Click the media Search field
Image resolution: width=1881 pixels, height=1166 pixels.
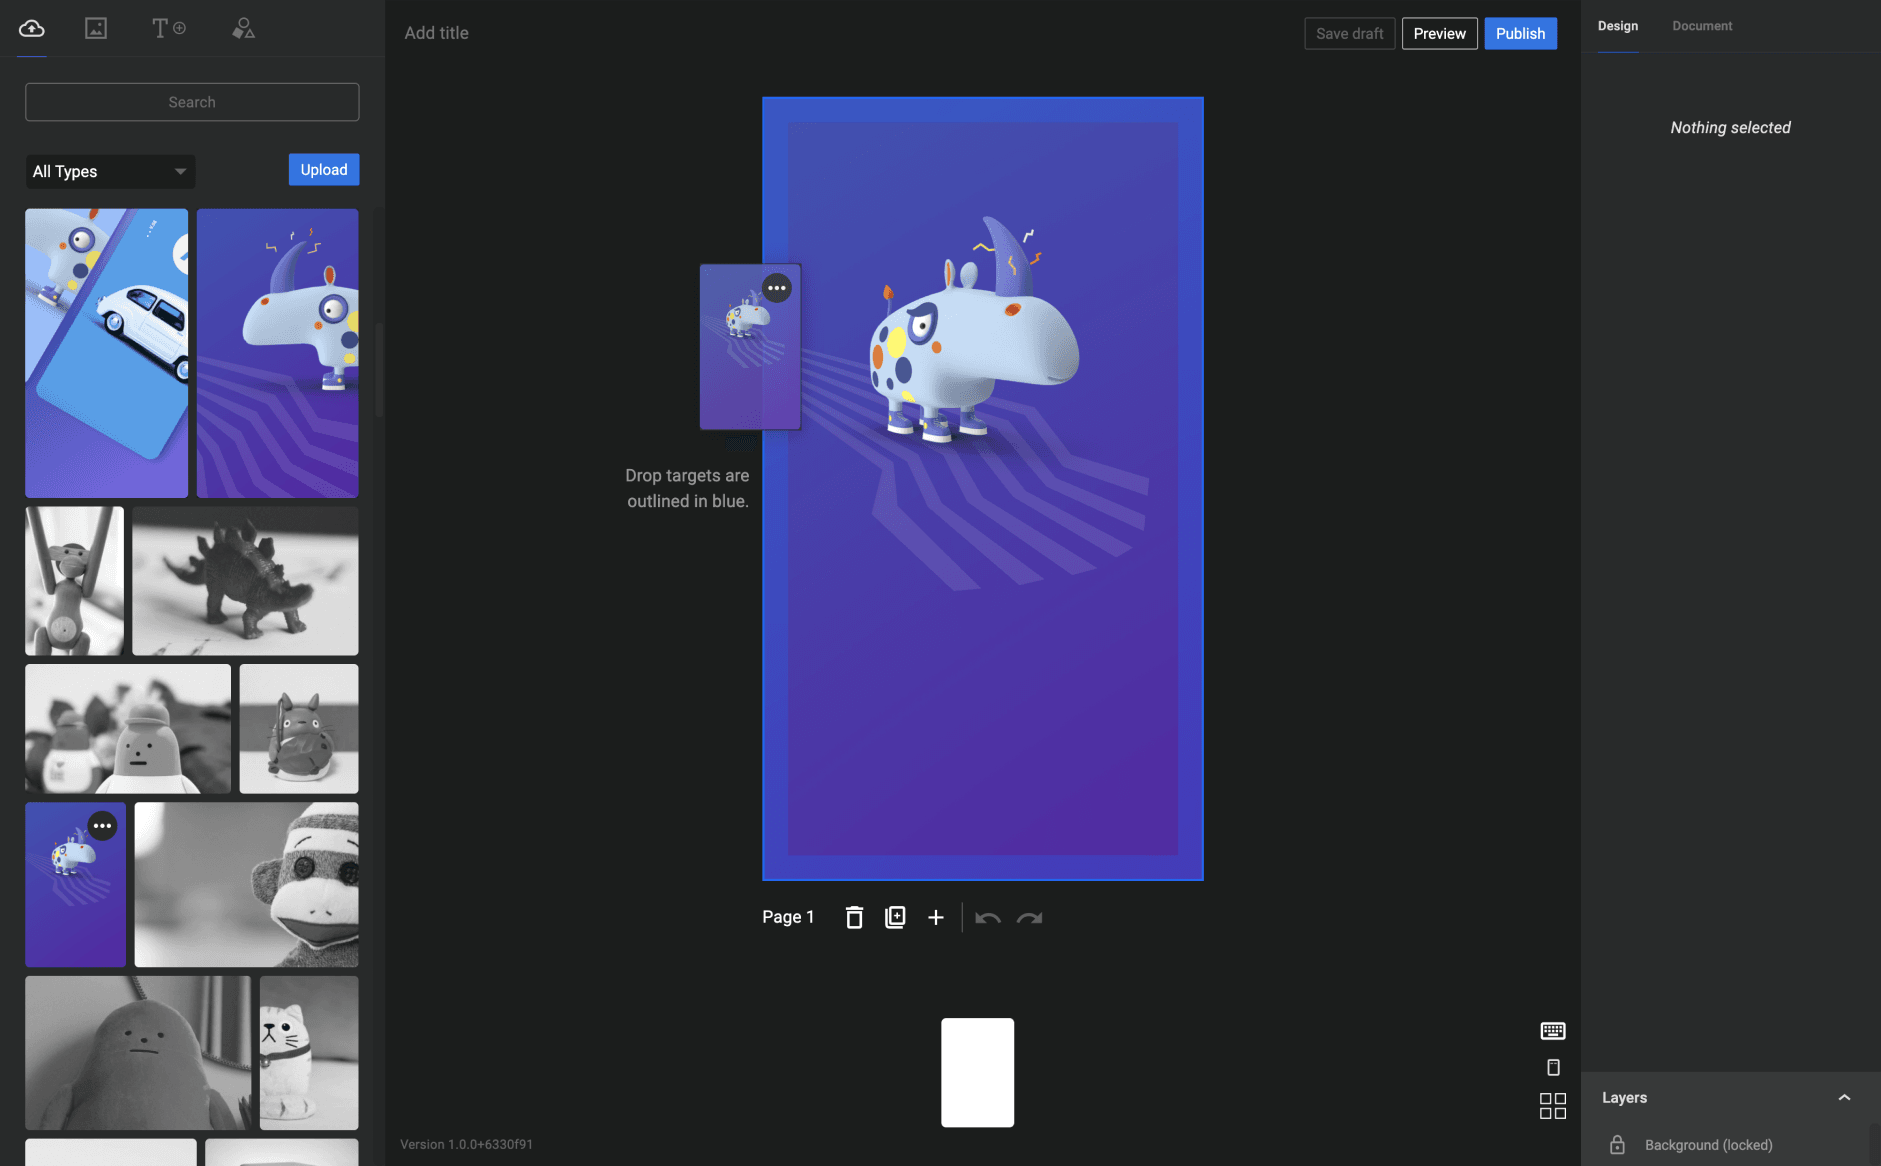192,102
